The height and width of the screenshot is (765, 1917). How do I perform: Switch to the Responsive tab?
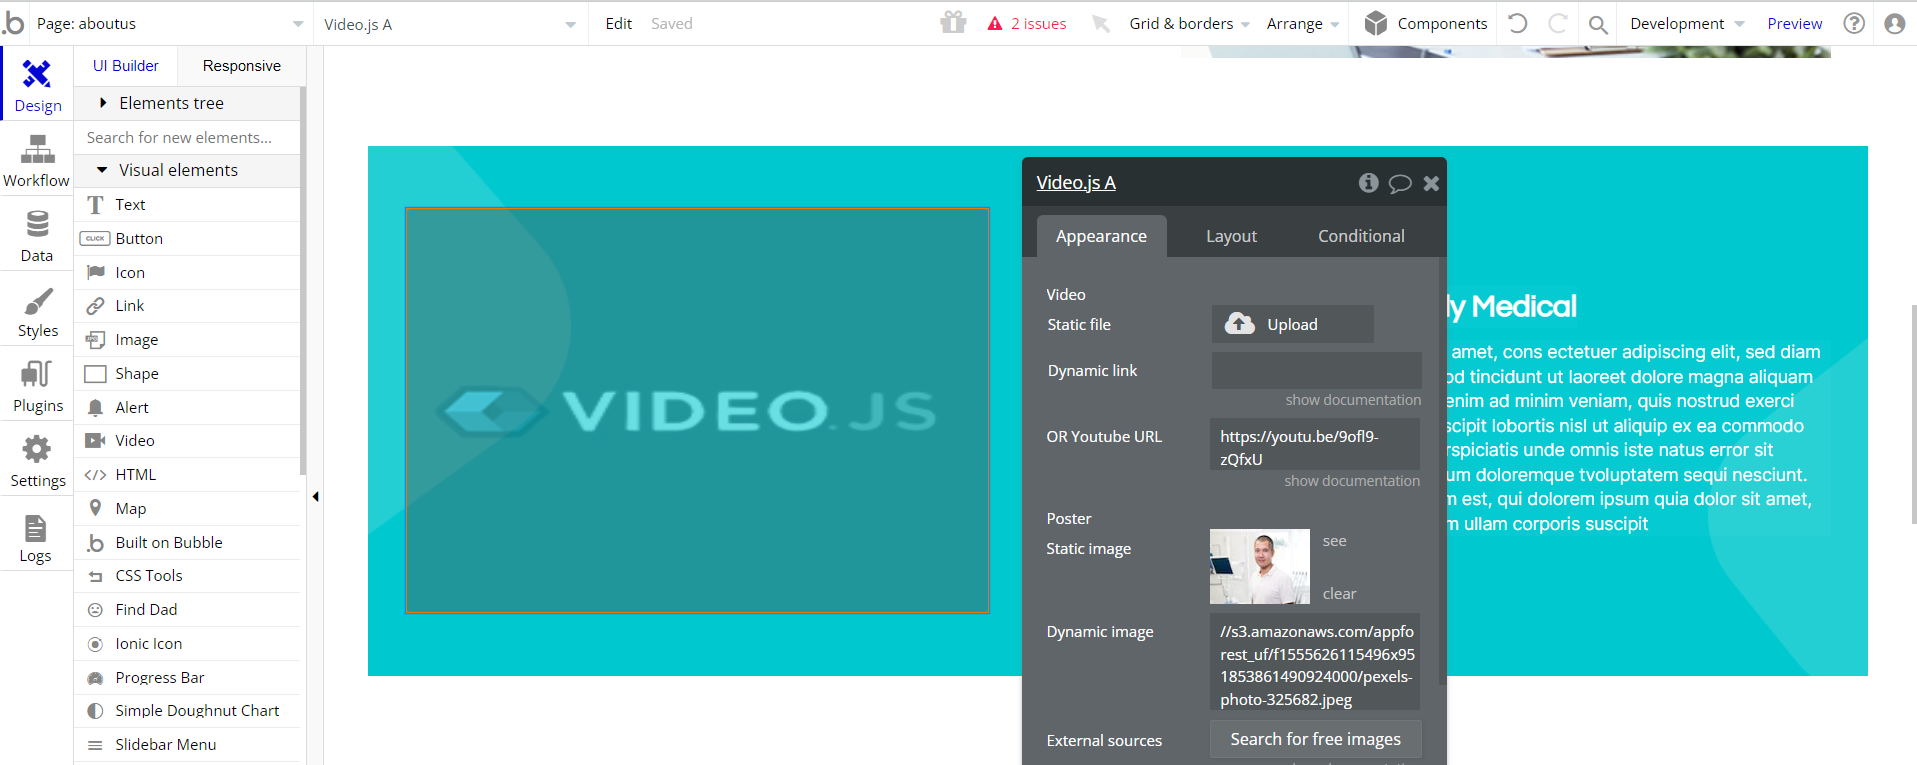pos(242,66)
